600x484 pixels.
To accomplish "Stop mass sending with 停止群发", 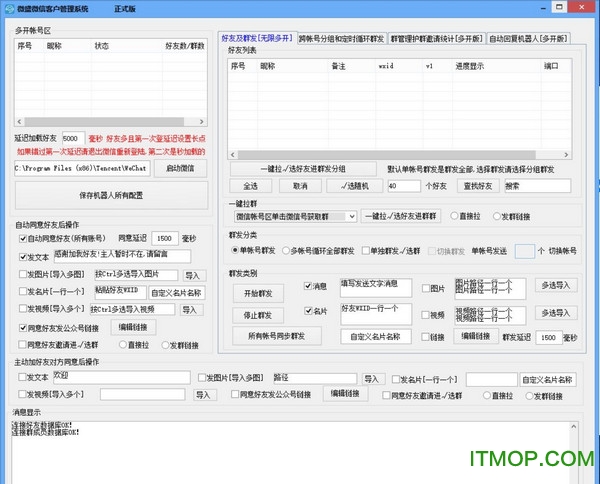I will point(258,315).
